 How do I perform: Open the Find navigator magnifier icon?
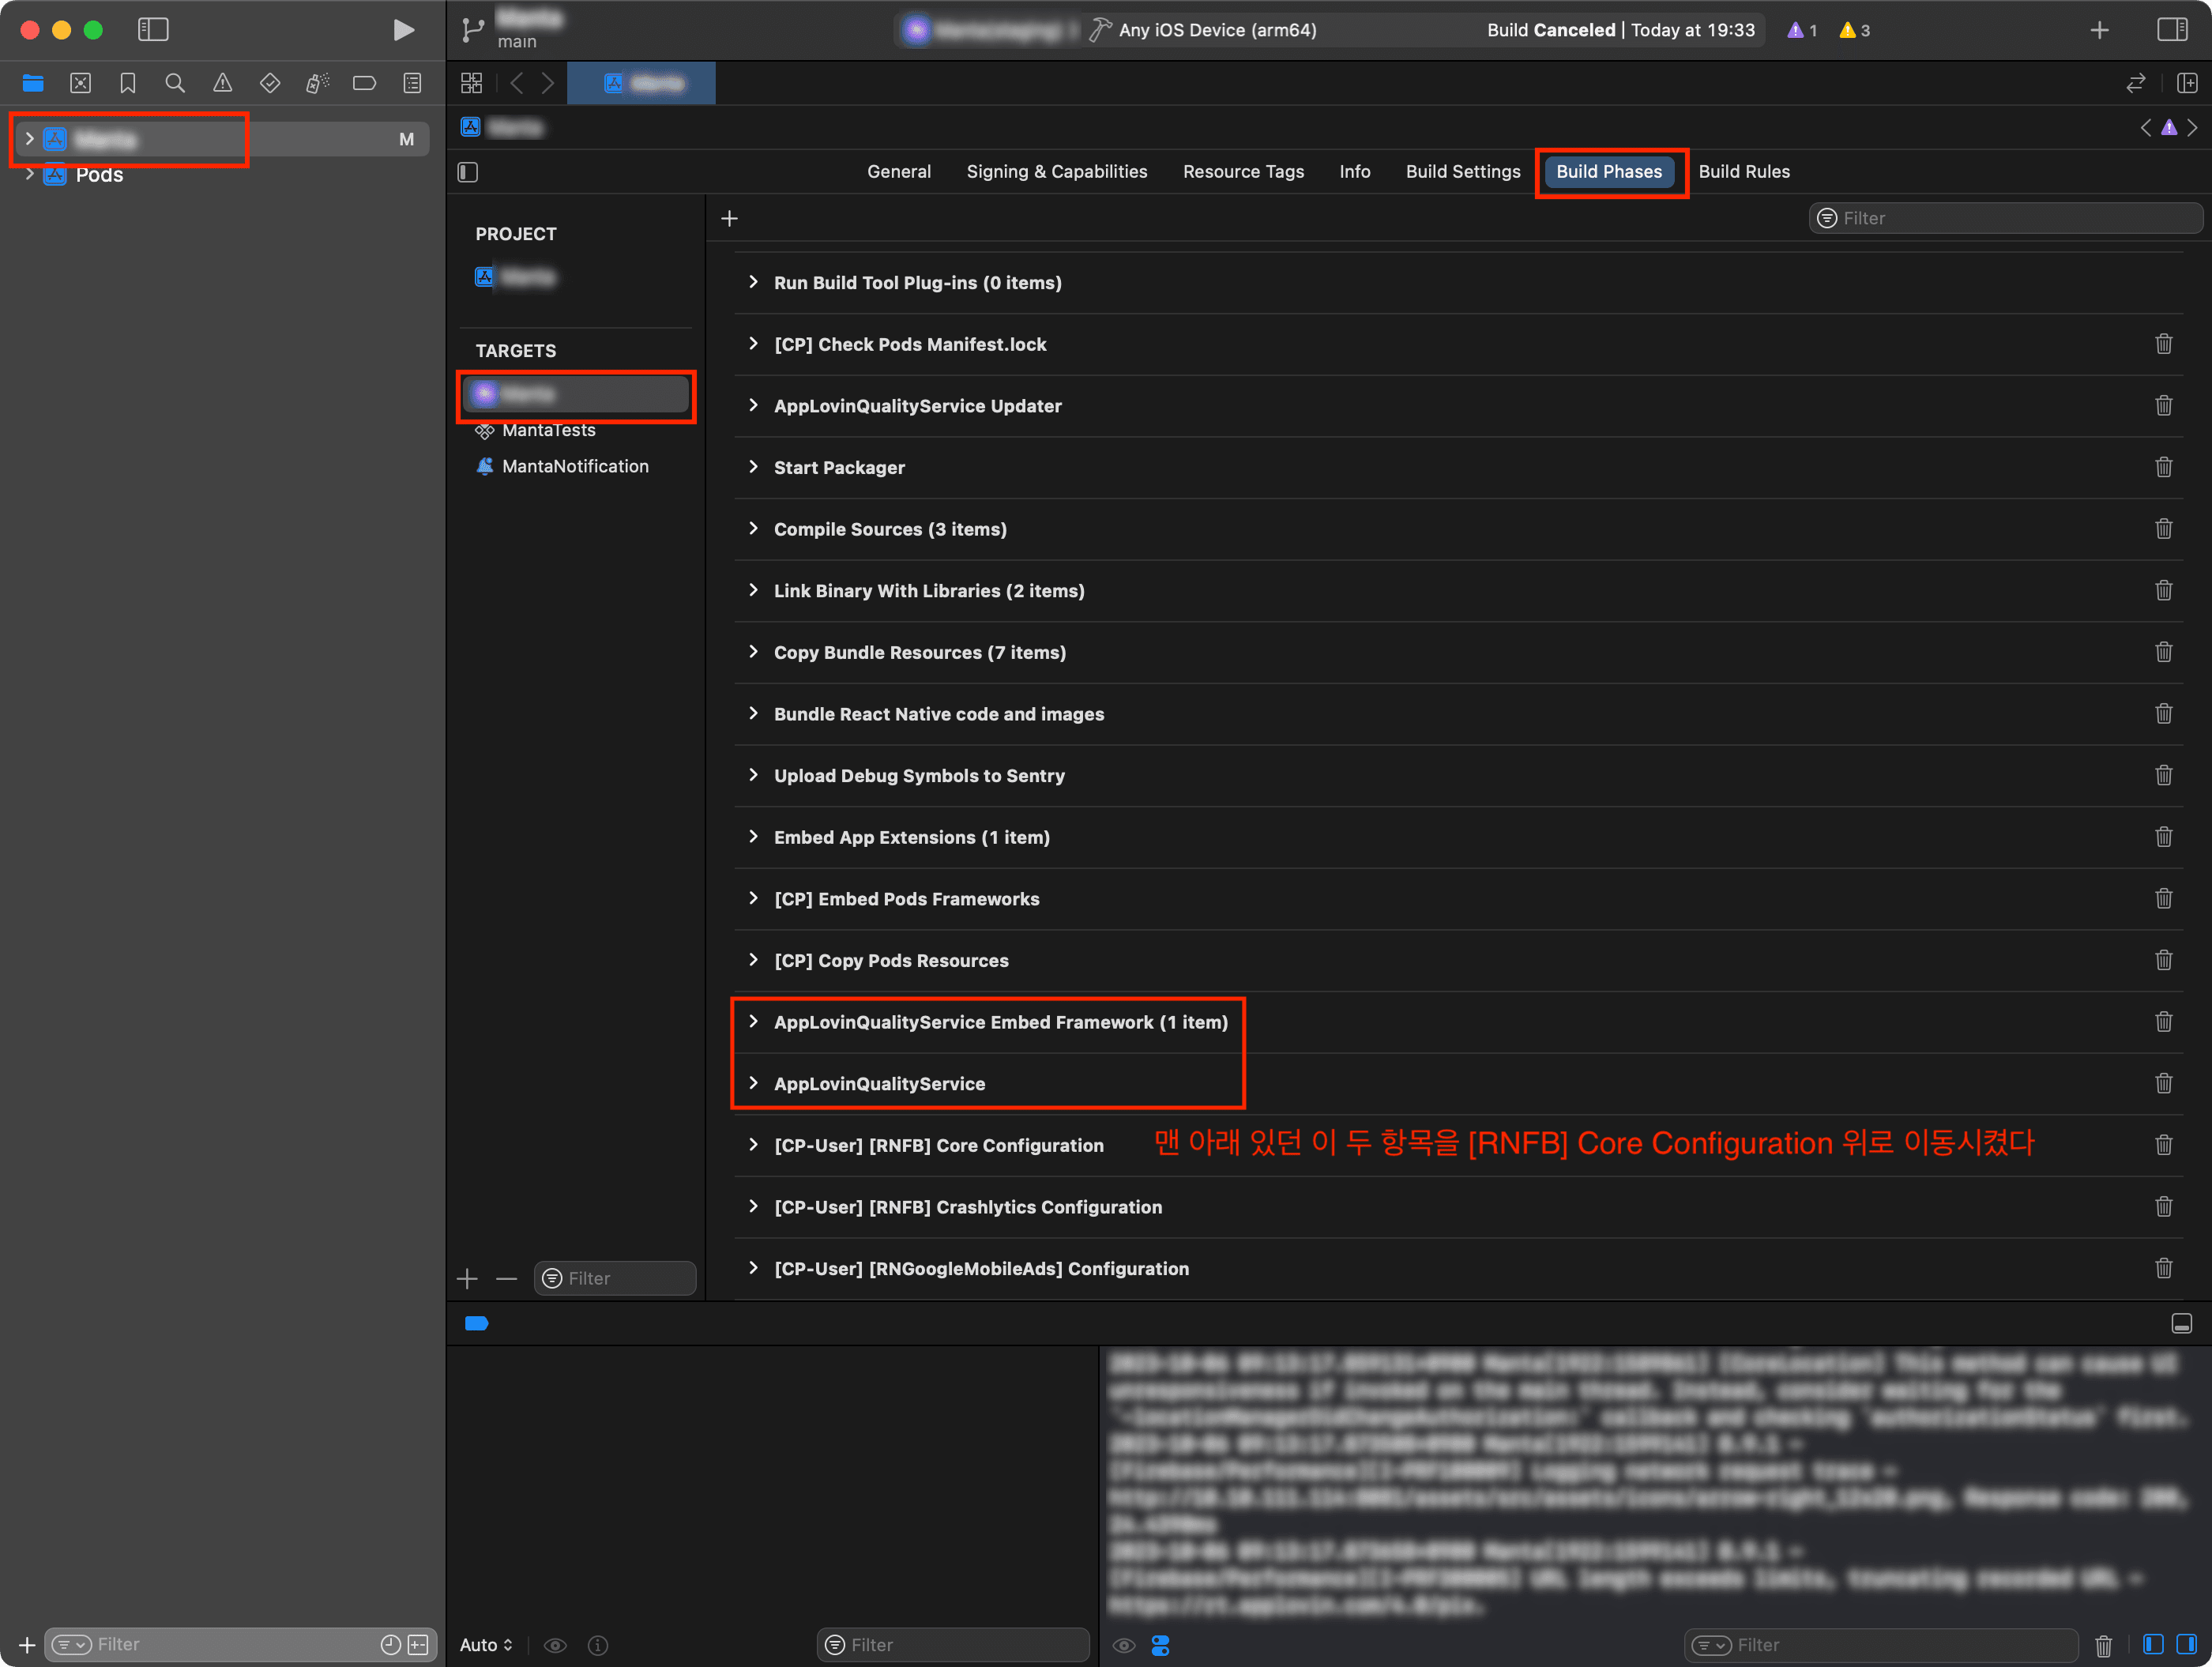(x=175, y=83)
